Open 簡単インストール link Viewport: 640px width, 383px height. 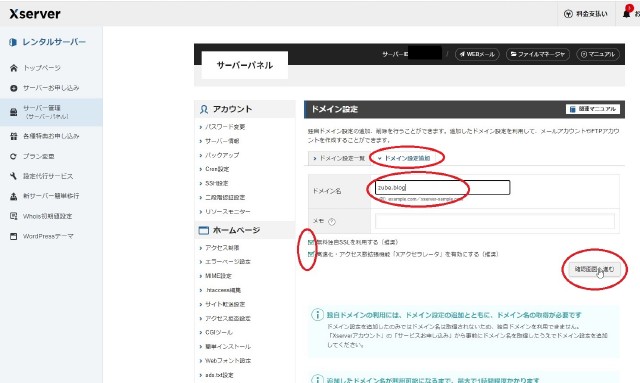coord(228,347)
